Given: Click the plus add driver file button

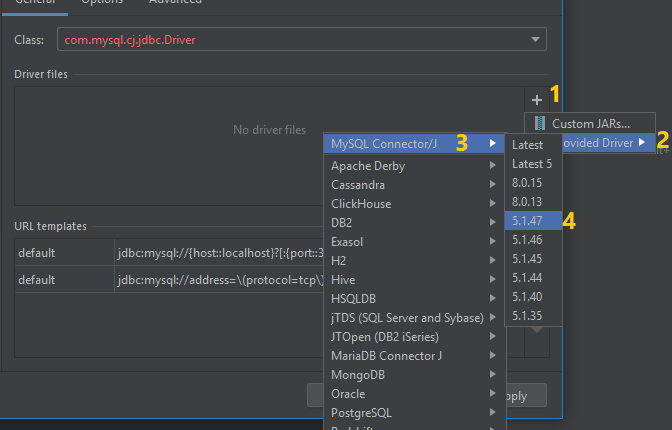Looking at the screenshot, I should point(537,100).
